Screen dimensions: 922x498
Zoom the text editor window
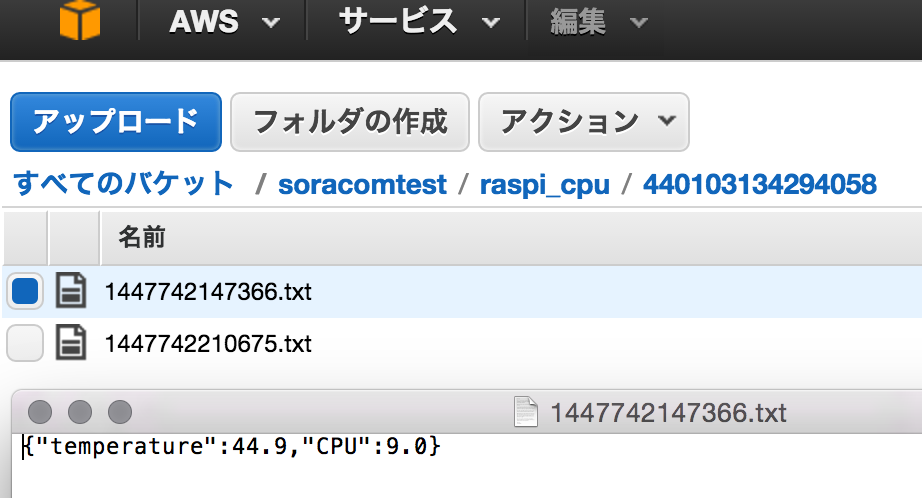point(120,412)
